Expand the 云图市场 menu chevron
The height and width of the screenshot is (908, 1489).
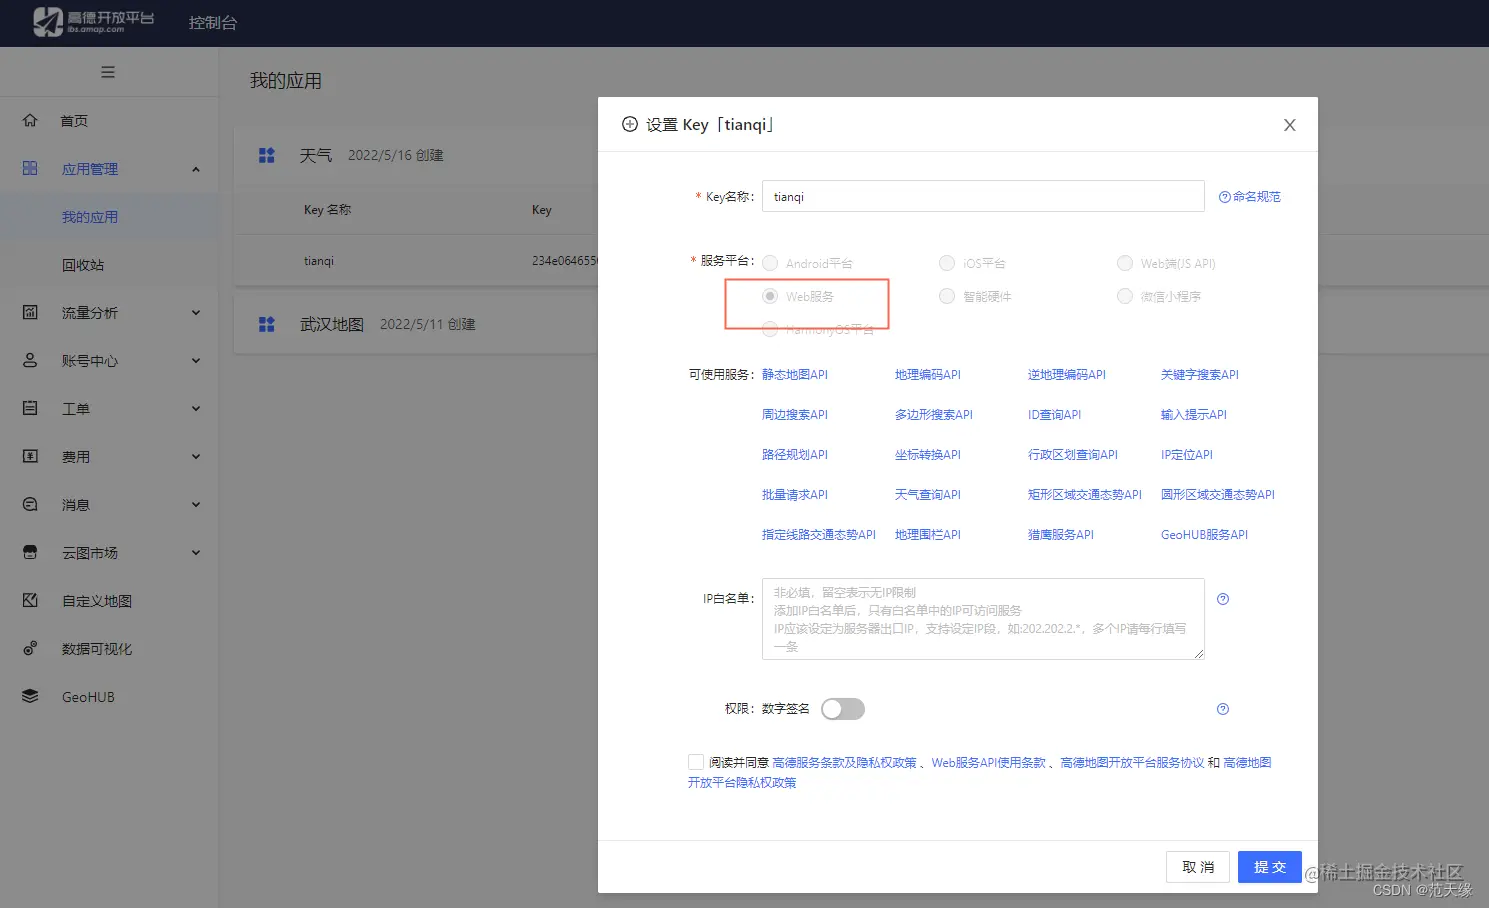(196, 552)
